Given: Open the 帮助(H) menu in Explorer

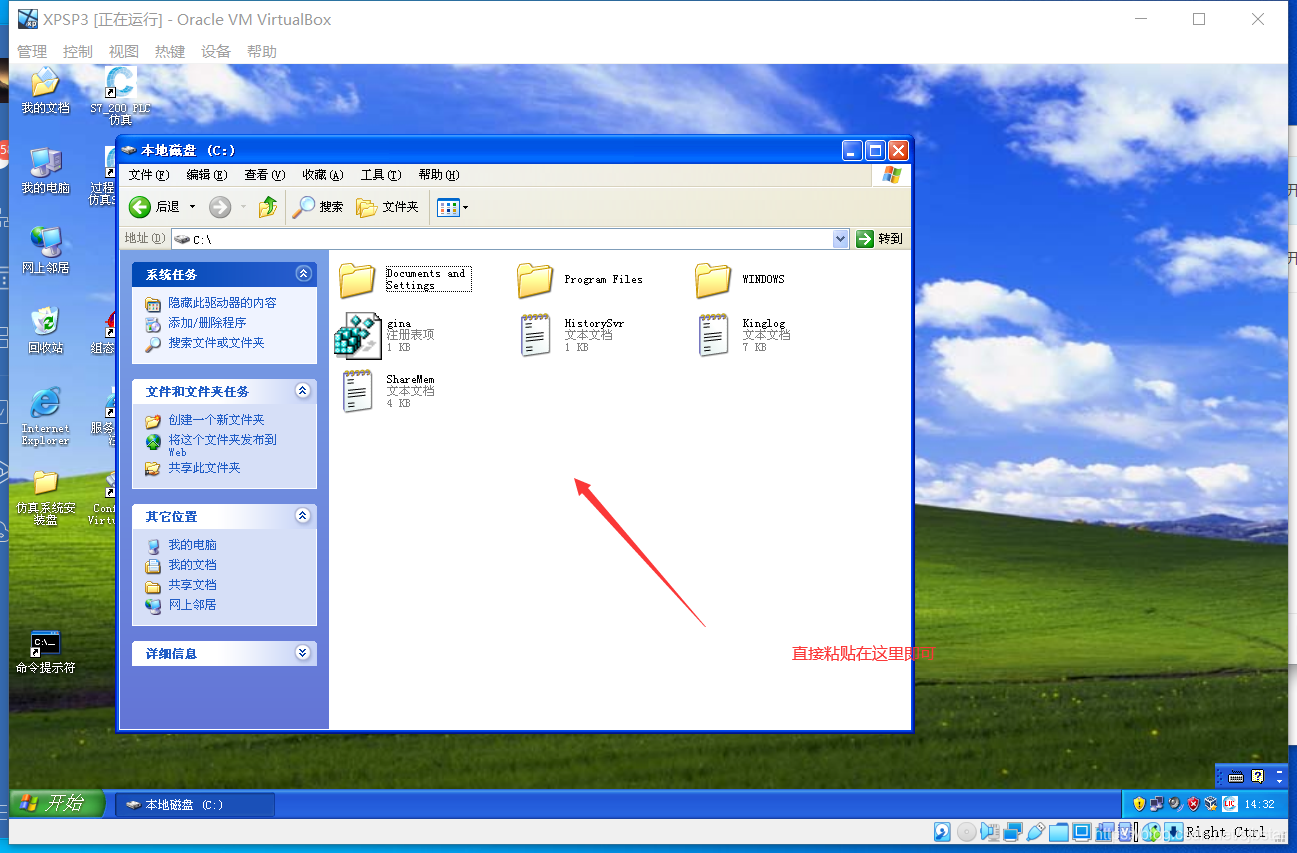Looking at the screenshot, I should [439, 175].
